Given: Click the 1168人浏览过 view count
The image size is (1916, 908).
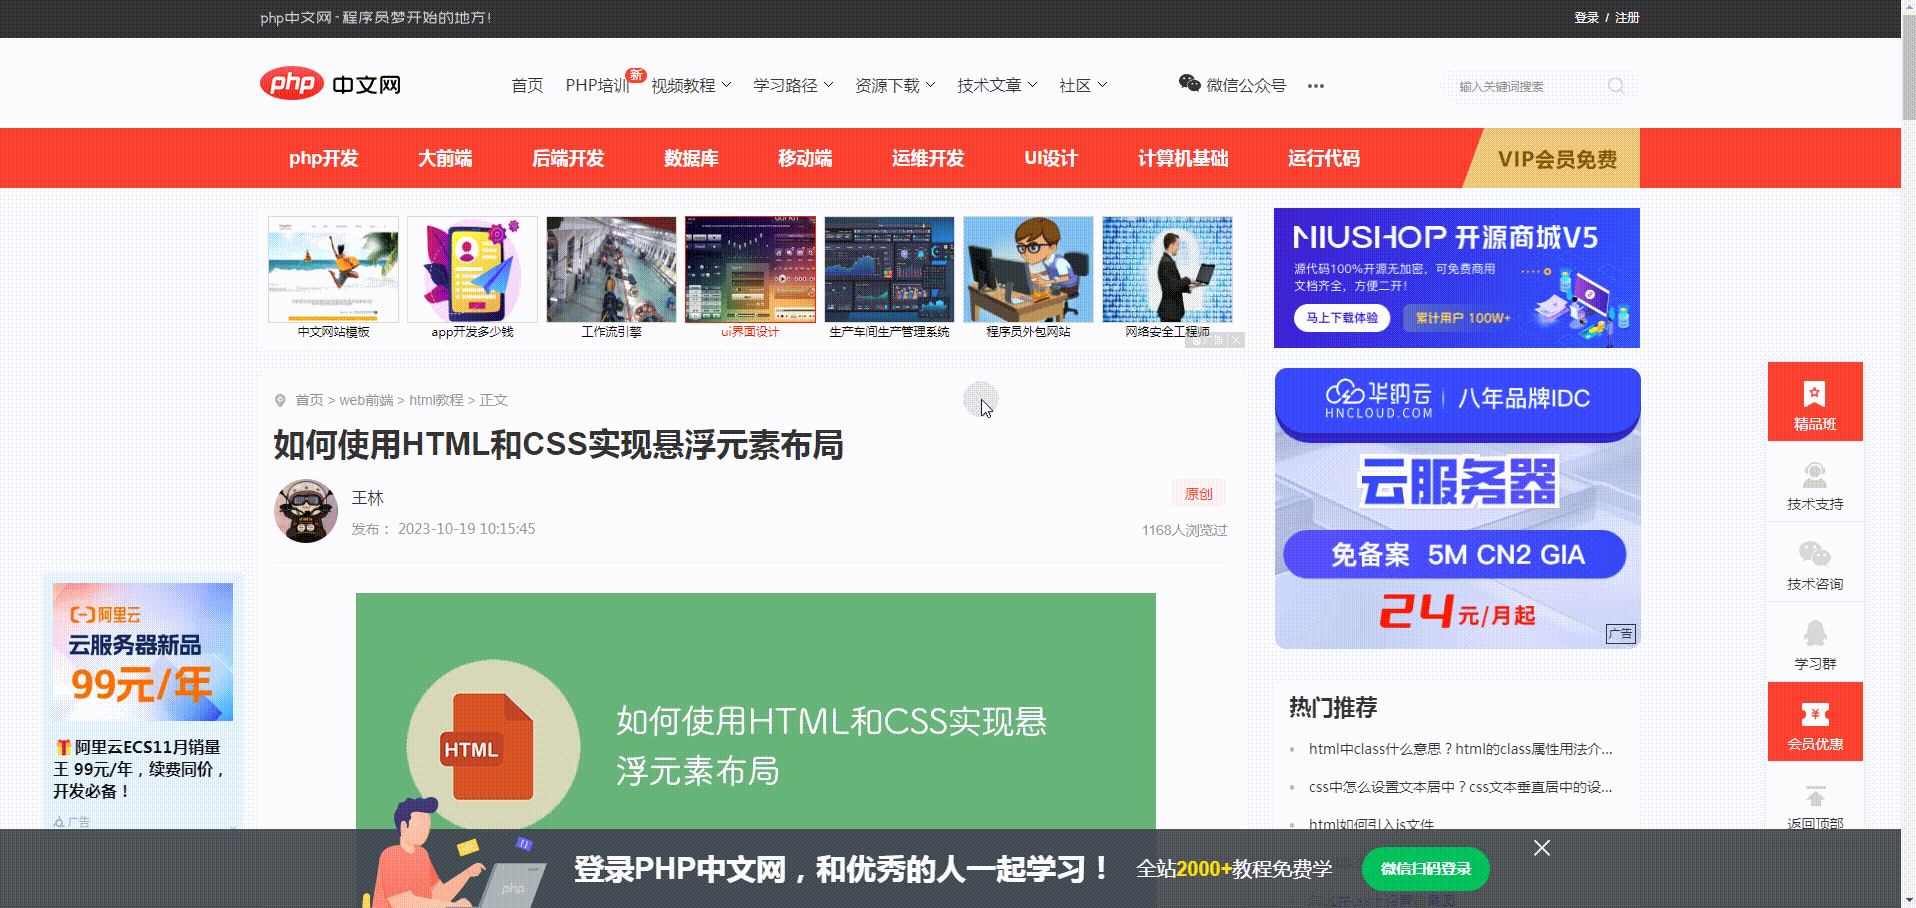Looking at the screenshot, I should tap(1184, 530).
